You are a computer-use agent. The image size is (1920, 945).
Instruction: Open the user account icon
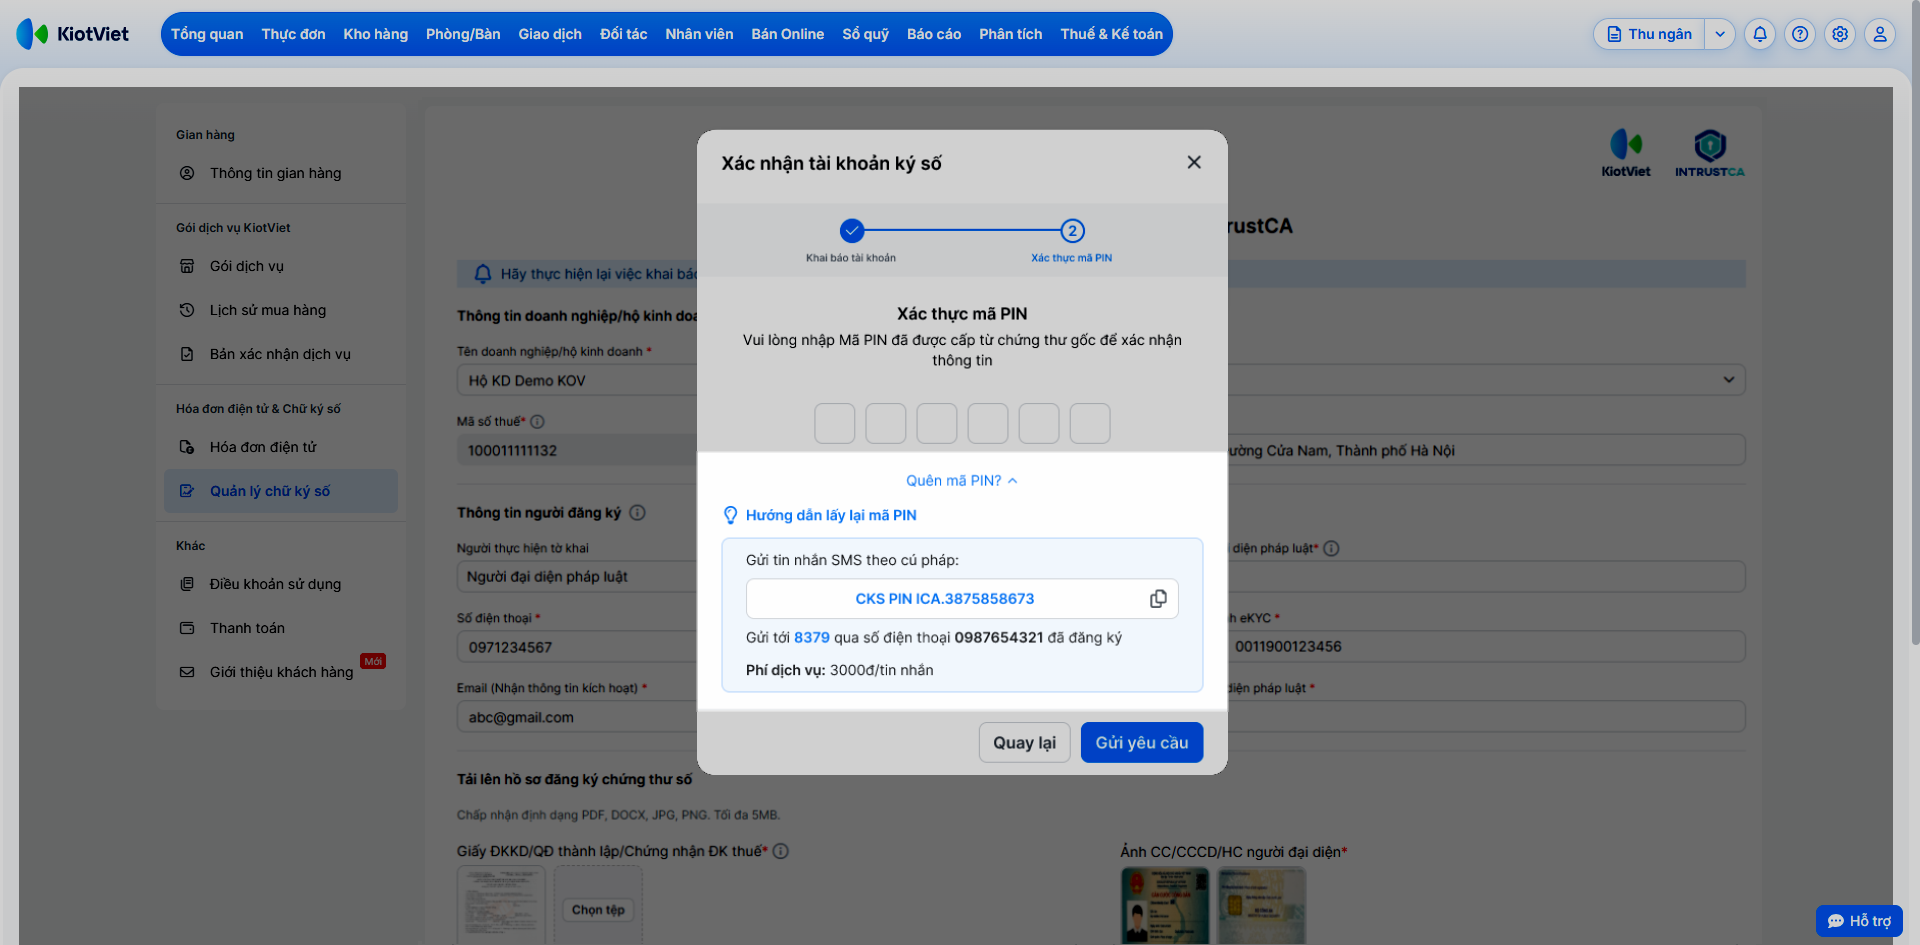pos(1880,34)
